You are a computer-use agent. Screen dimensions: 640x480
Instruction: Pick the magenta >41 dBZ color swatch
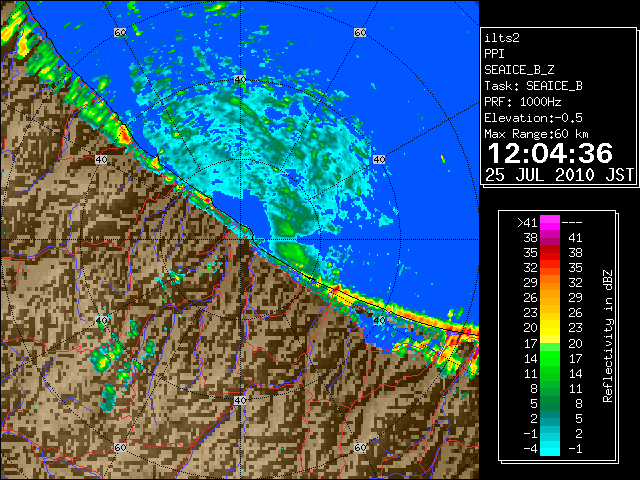[x=549, y=222]
